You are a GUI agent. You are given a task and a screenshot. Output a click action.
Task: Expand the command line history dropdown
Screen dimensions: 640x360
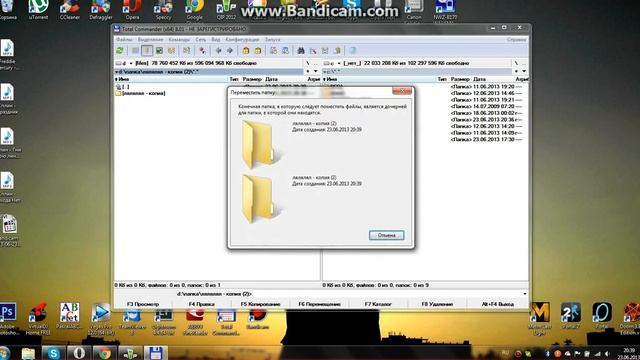point(524,294)
